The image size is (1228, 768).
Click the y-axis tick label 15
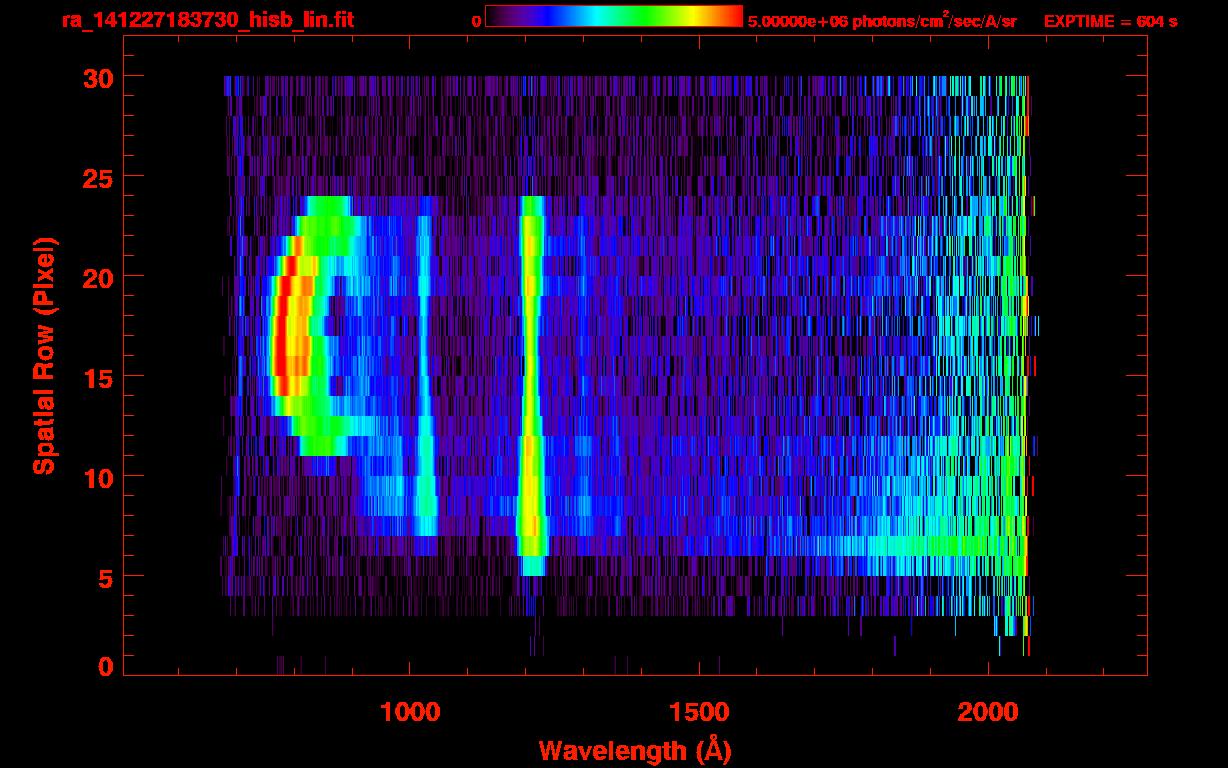tap(96, 377)
